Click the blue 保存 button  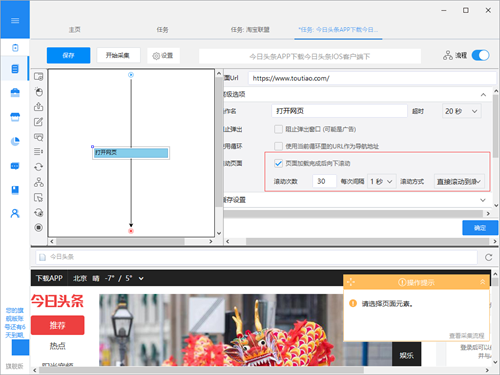coord(68,55)
